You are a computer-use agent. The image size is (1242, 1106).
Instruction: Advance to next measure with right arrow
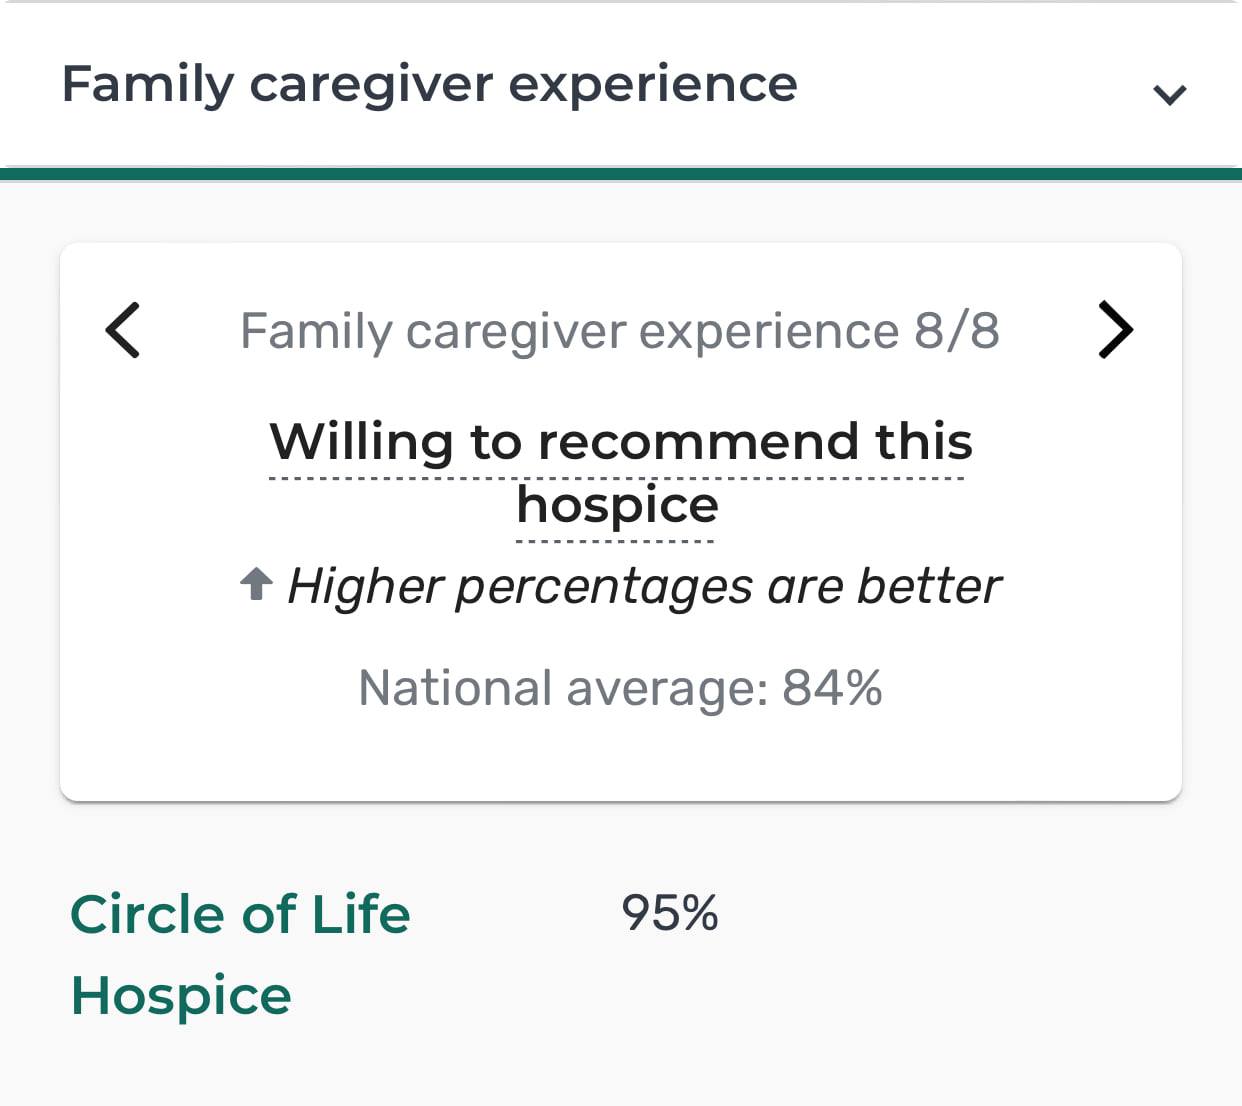[1116, 329]
